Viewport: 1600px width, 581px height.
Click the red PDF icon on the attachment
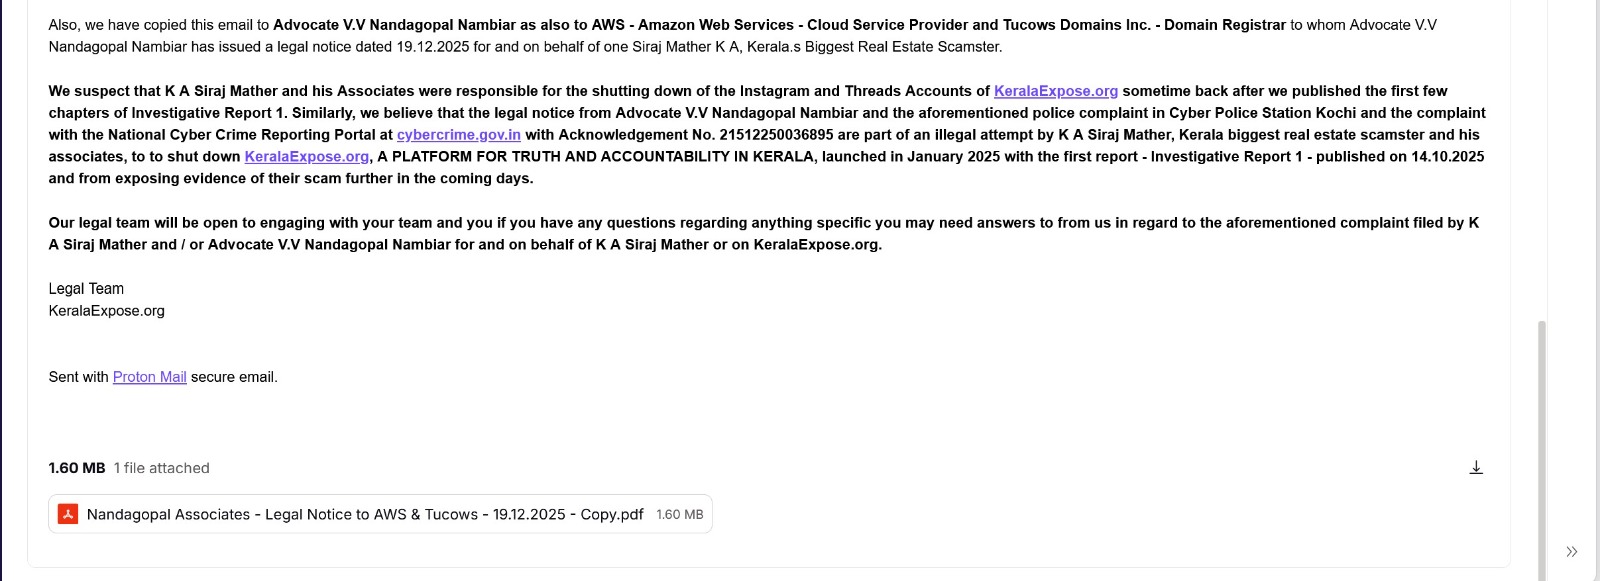[68, 514]
